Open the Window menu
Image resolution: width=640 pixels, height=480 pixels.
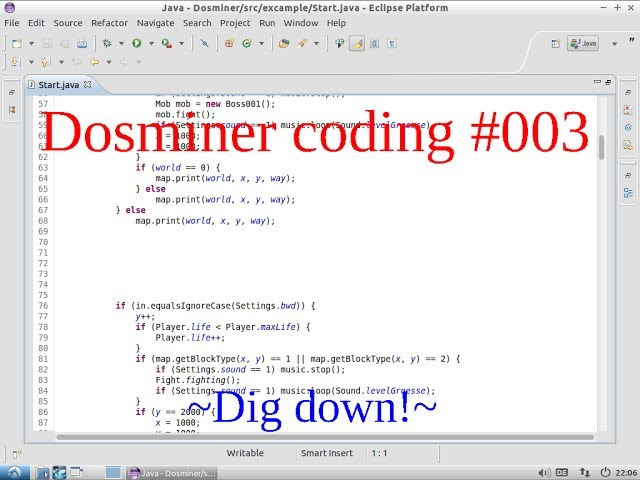click(301, 23)
